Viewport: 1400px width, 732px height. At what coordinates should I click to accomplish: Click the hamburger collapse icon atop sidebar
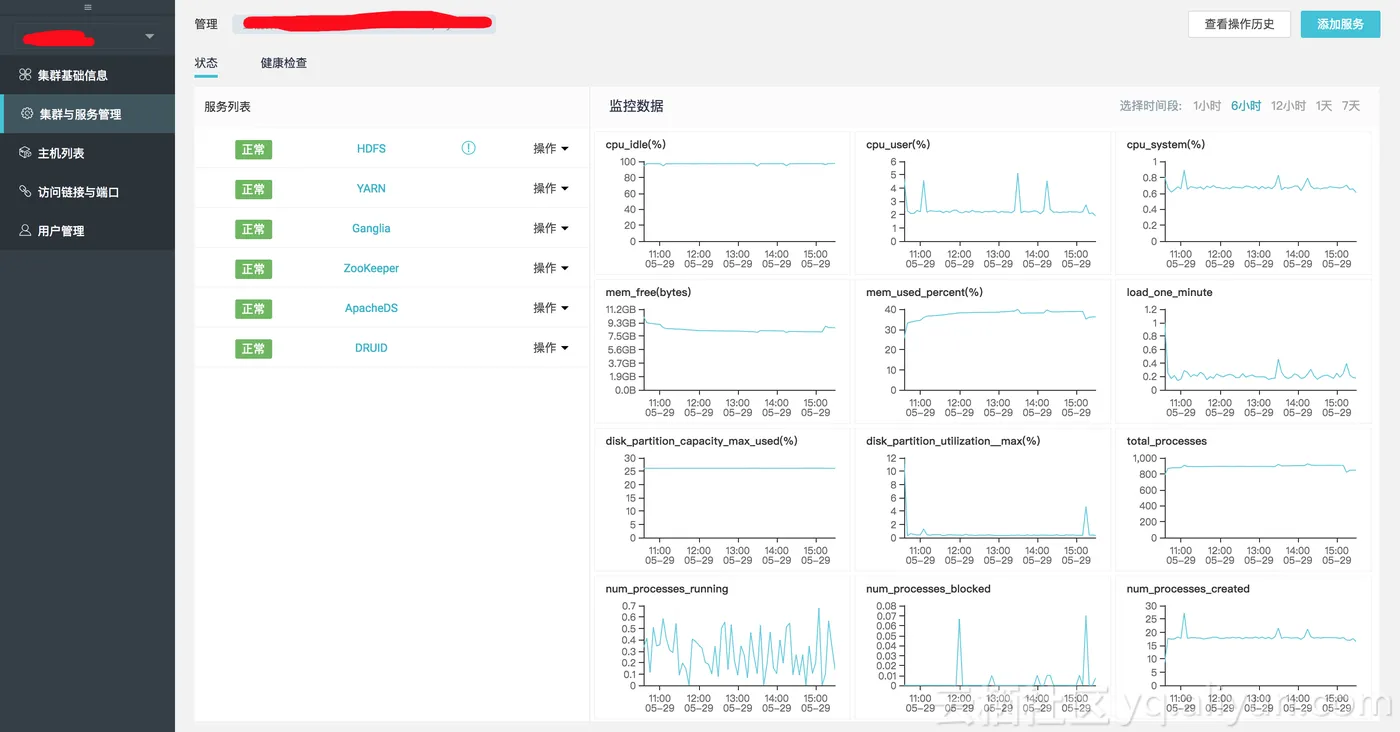(88, 7)
